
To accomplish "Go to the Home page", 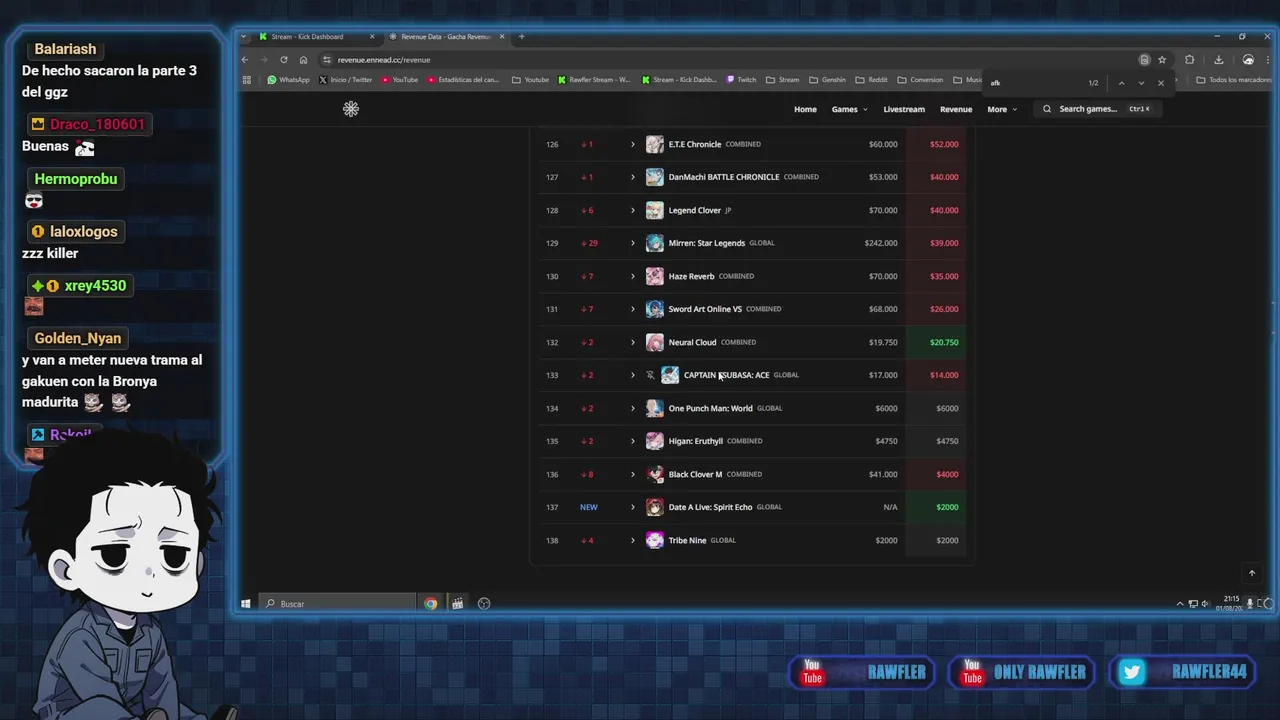I will point(805,109).
